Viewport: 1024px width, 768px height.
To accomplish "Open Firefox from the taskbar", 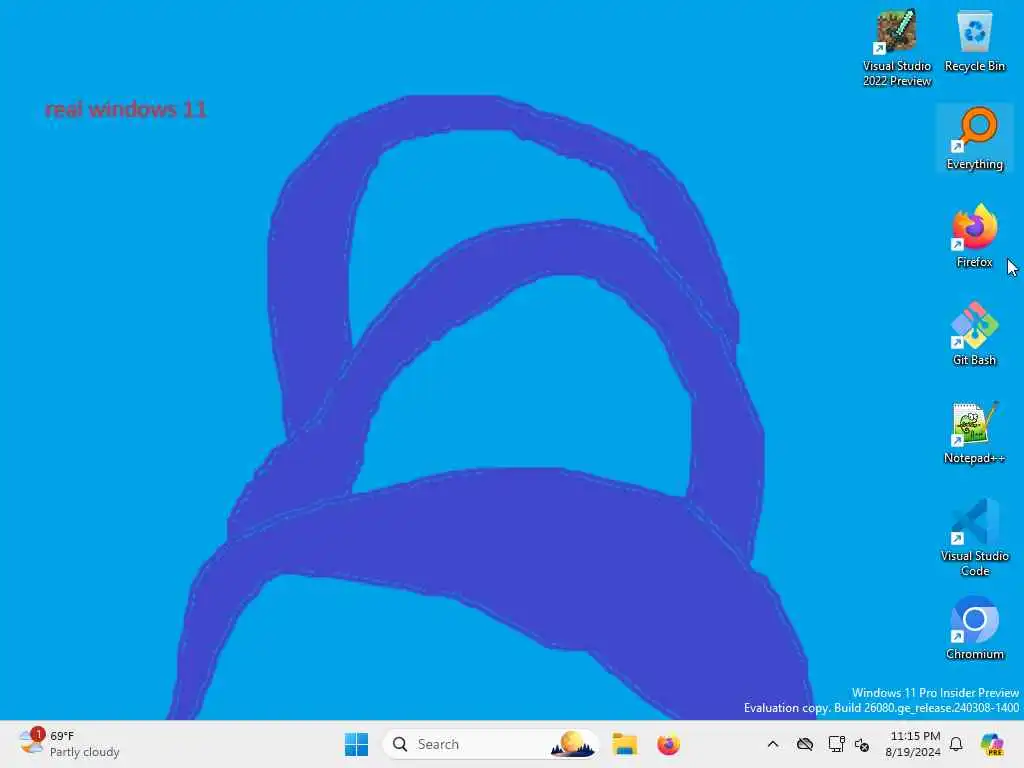I will (x=668, y=744).
